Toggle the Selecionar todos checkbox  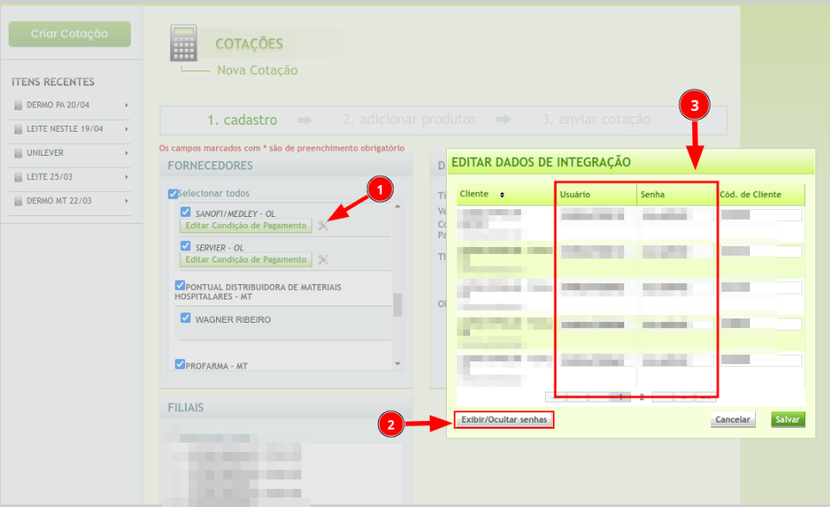click(x=173, y=194)
